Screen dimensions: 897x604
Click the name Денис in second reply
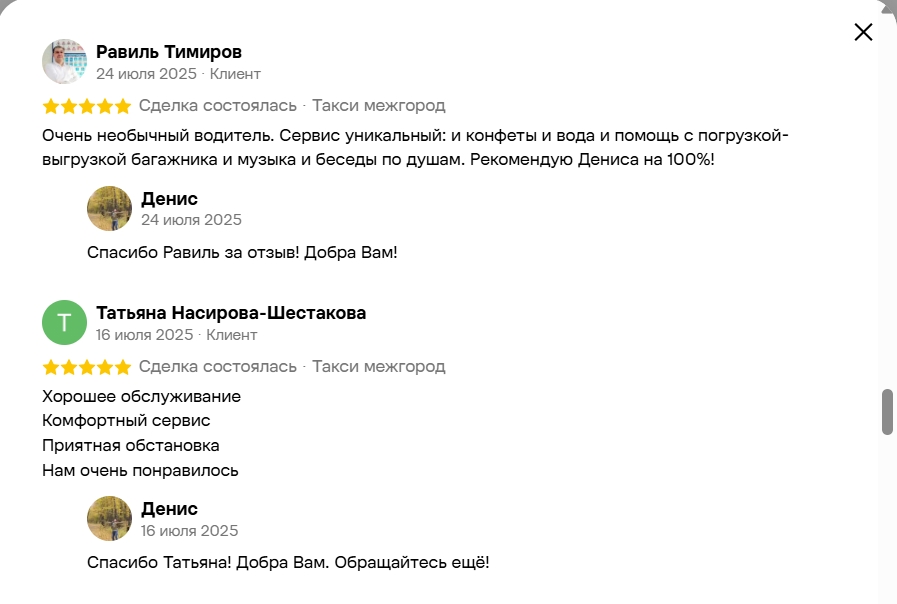click(169, 508)
